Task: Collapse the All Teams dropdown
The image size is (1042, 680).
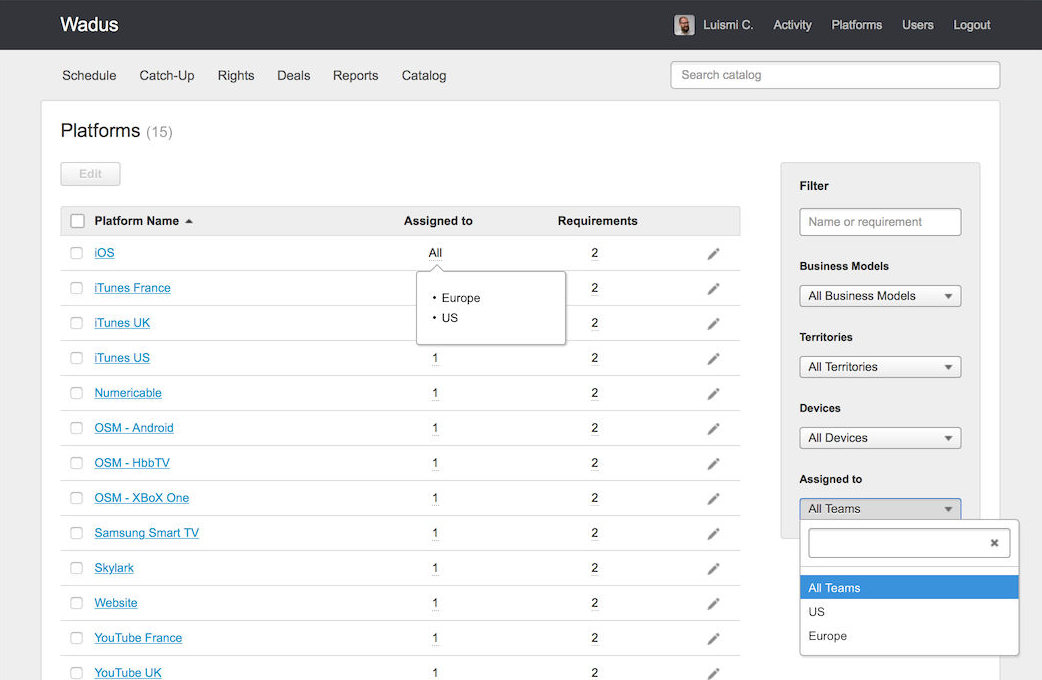Action: [x=880, y=509]
